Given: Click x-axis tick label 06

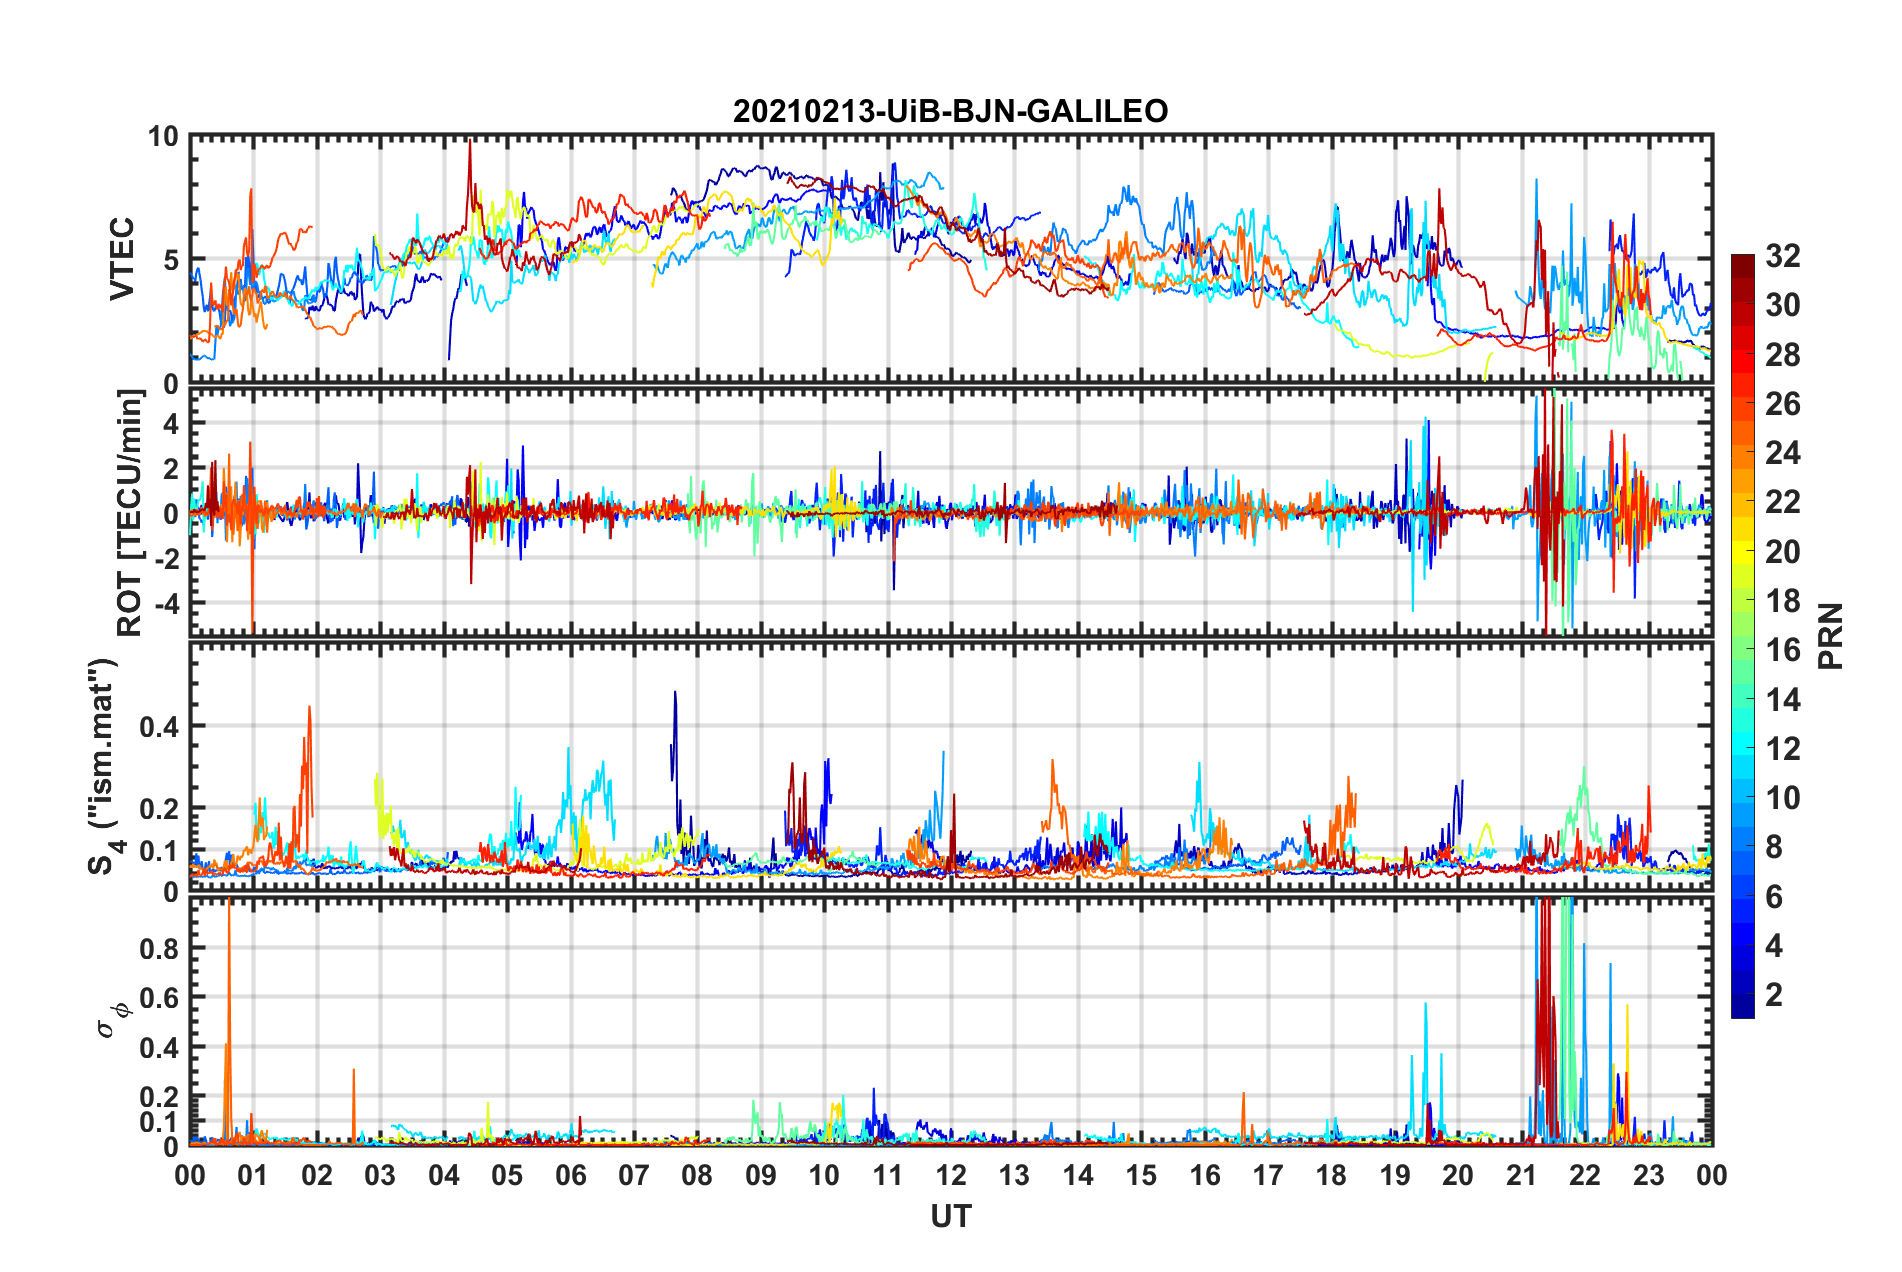Looking at the screenshot, I should pyautogui.click(x=570, y=1175).
